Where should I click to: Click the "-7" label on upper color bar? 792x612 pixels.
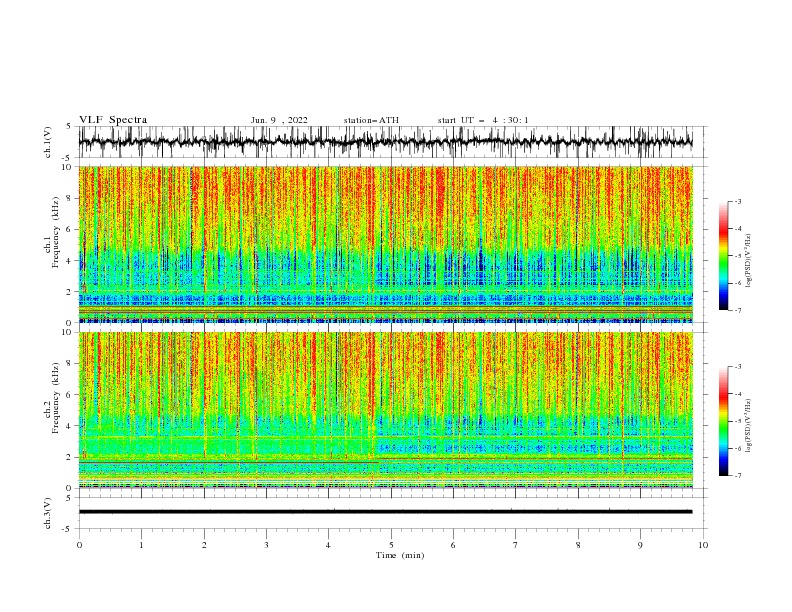click(x=737, y=310)
